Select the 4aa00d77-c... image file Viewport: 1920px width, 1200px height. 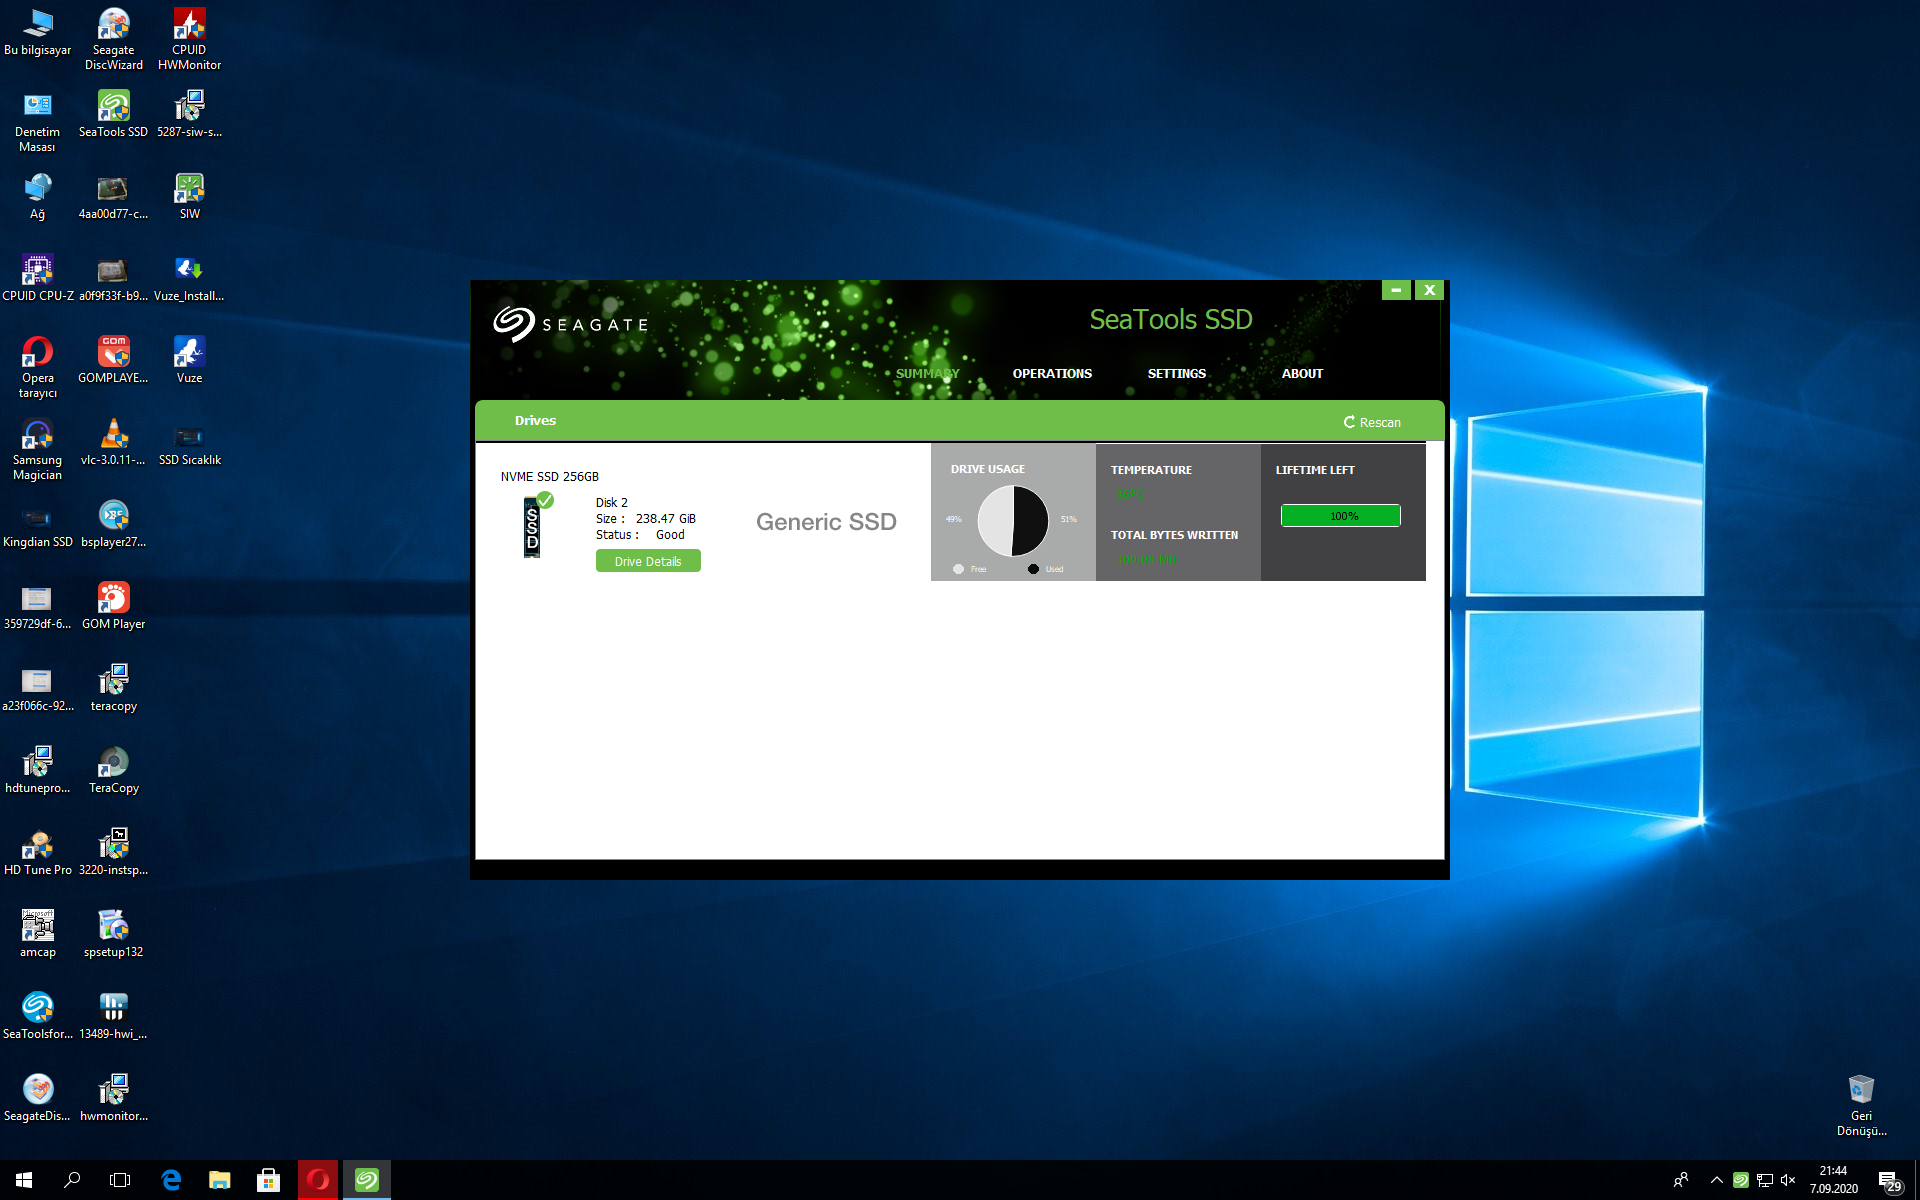click(114, 196)
